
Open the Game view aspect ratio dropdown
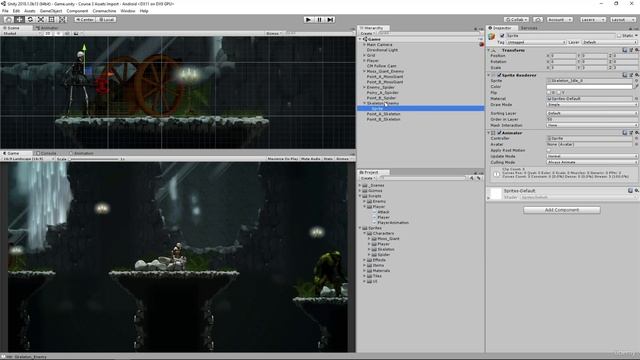(x=28, y=159)
